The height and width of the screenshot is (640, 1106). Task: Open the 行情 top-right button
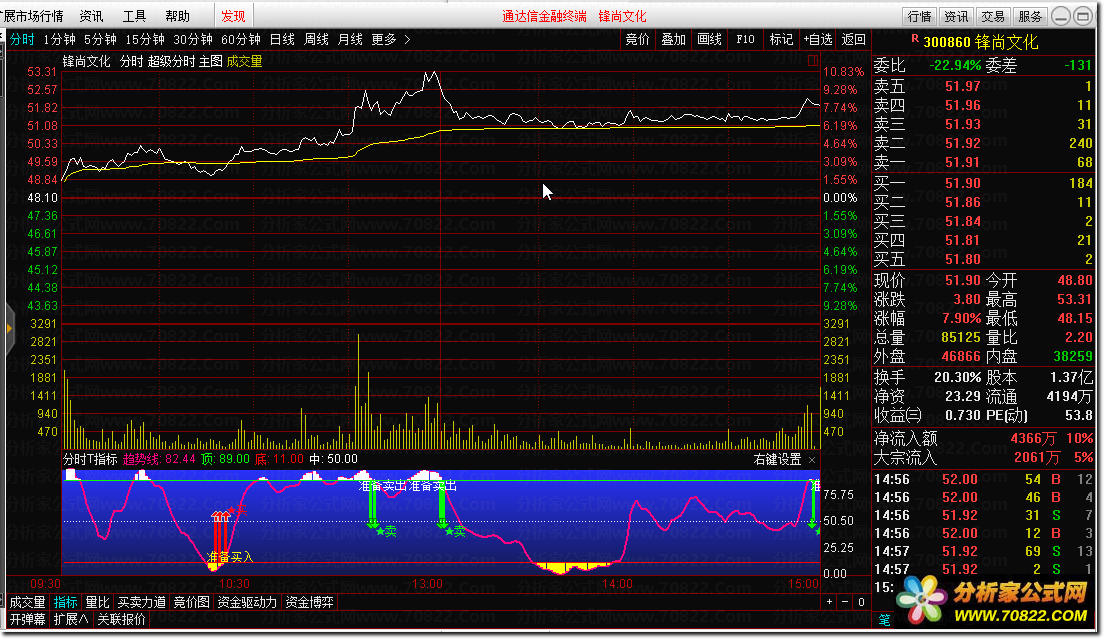pos(919,16)
